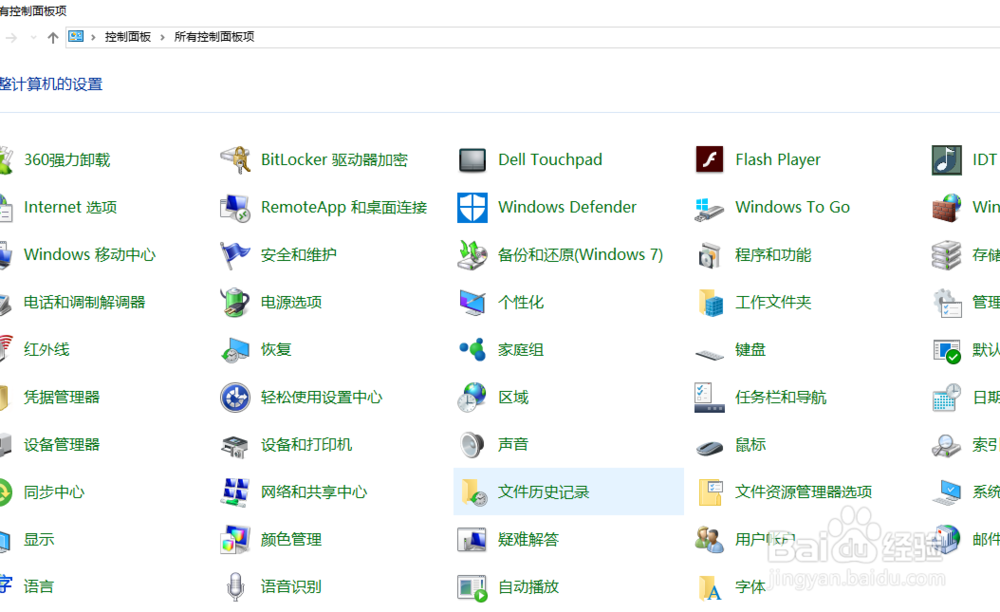1000x612 pixels.
Task: Open the 语音识别 microphone icon
Action: point(235,587)
